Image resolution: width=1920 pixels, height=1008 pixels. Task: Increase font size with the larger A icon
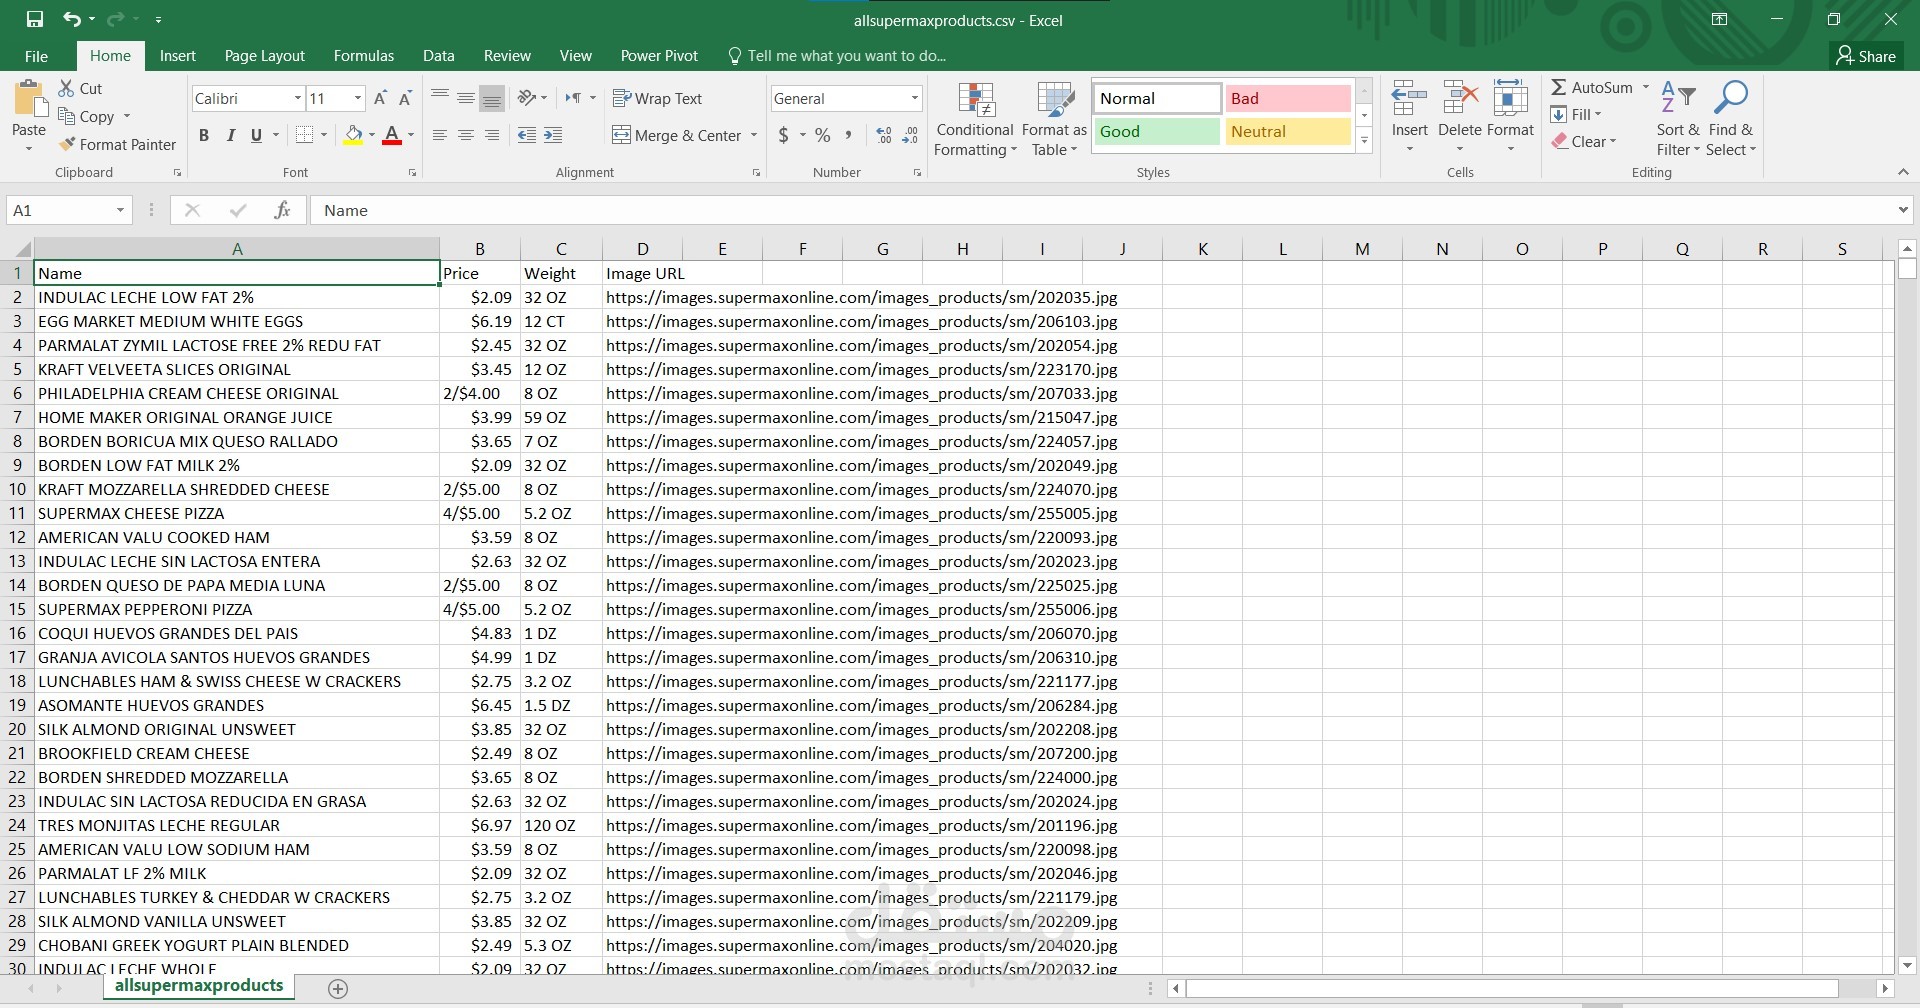coord(380,98)
